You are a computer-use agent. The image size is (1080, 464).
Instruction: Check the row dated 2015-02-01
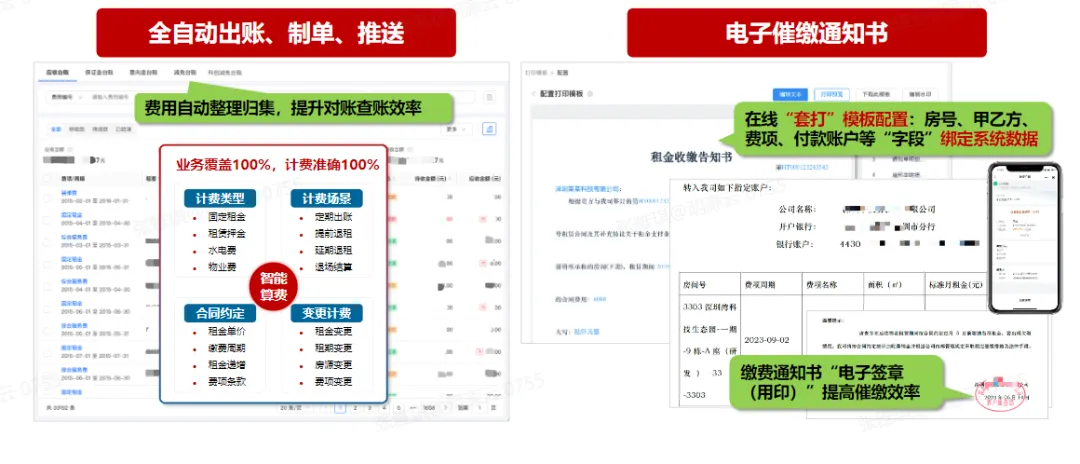click(x=48, y=198)
